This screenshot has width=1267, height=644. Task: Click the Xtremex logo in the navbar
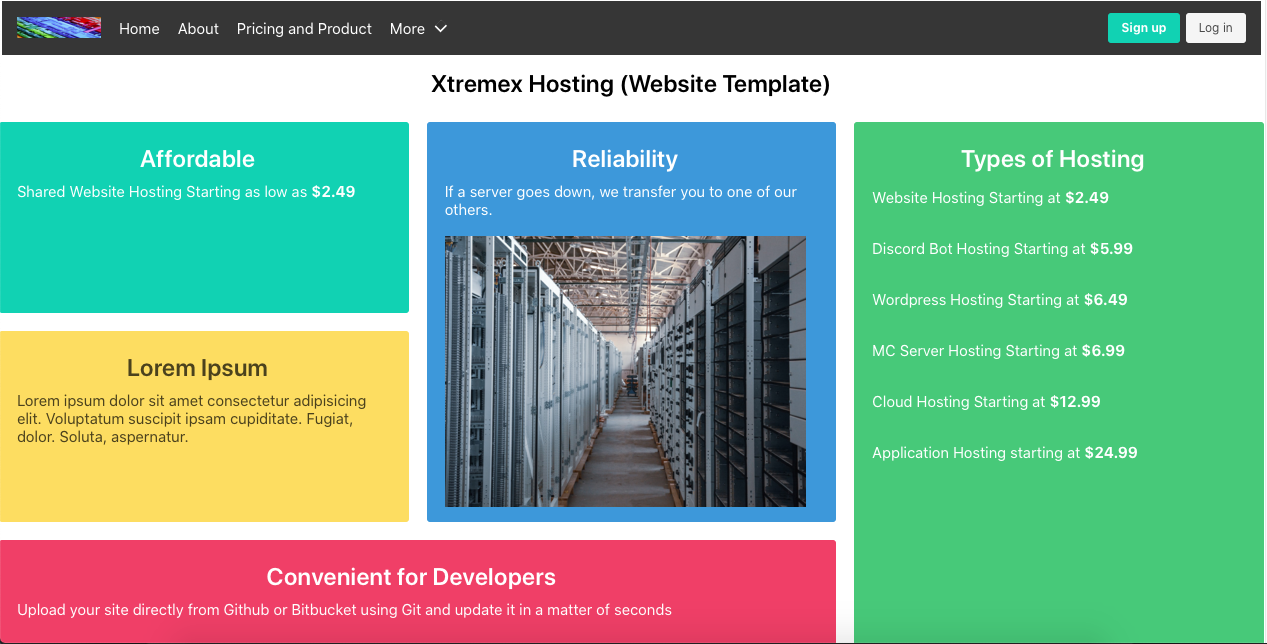58,27
